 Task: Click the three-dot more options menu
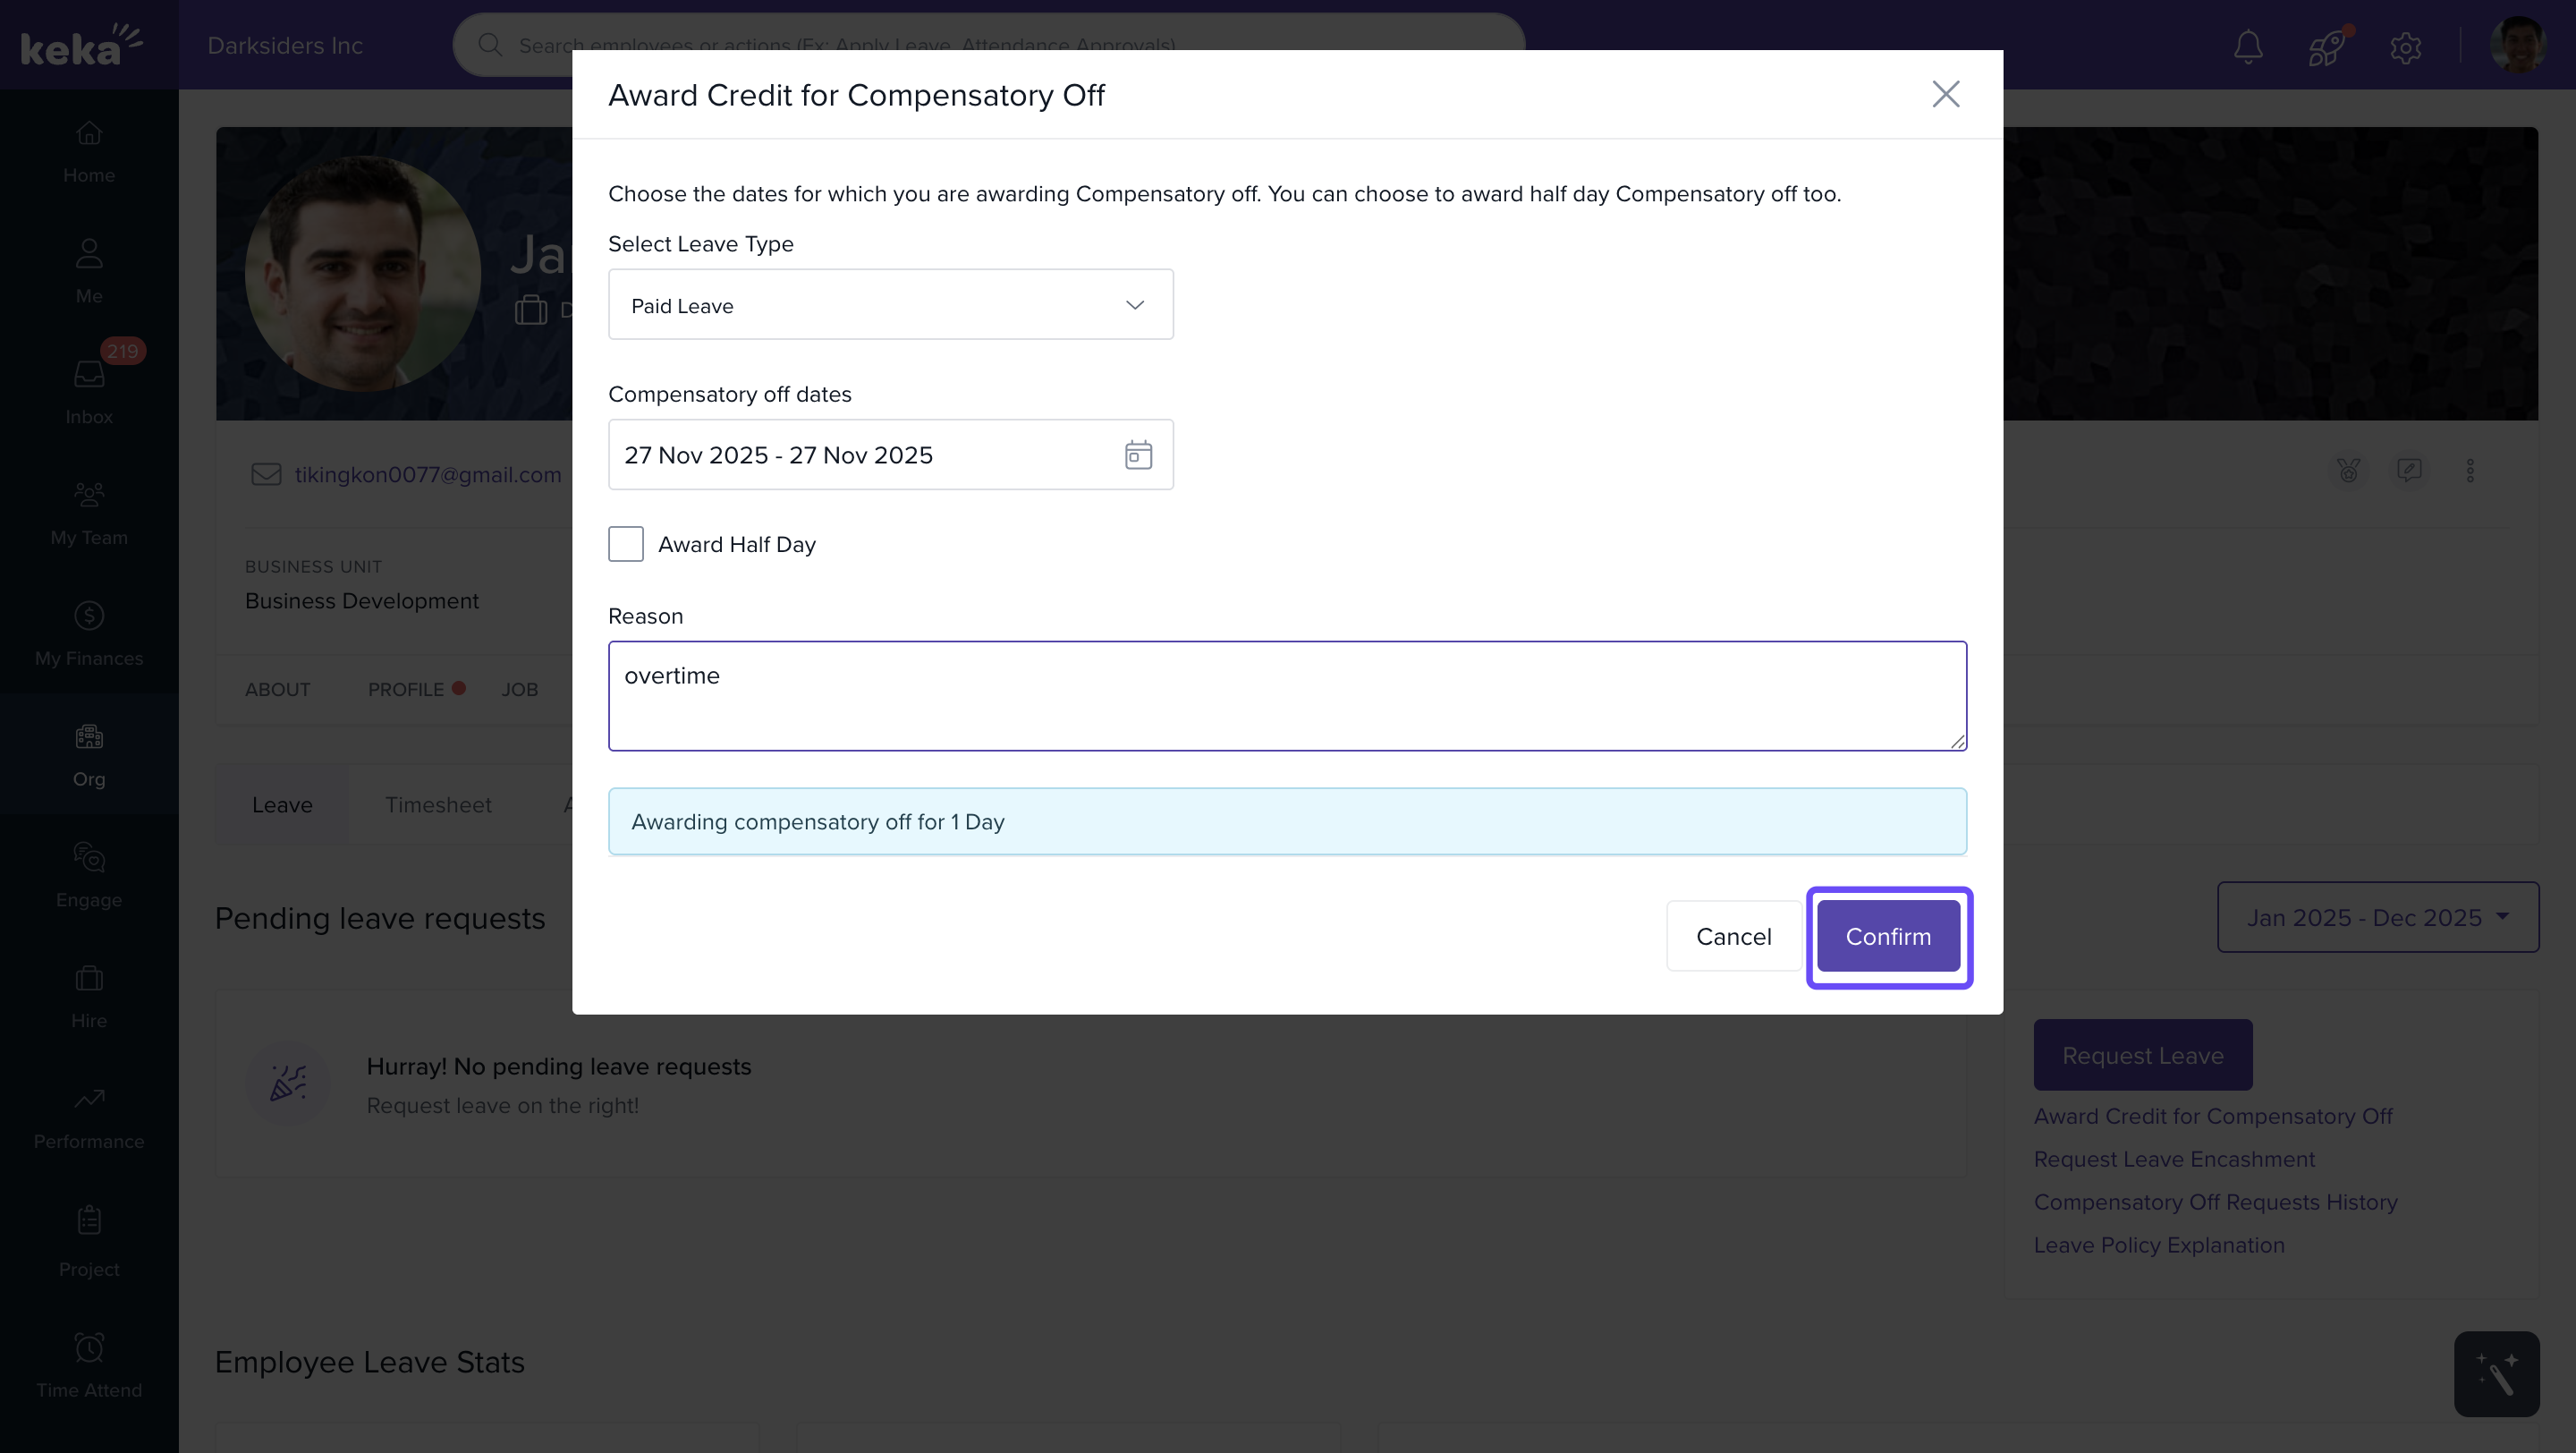click(x=2470, y=471)
